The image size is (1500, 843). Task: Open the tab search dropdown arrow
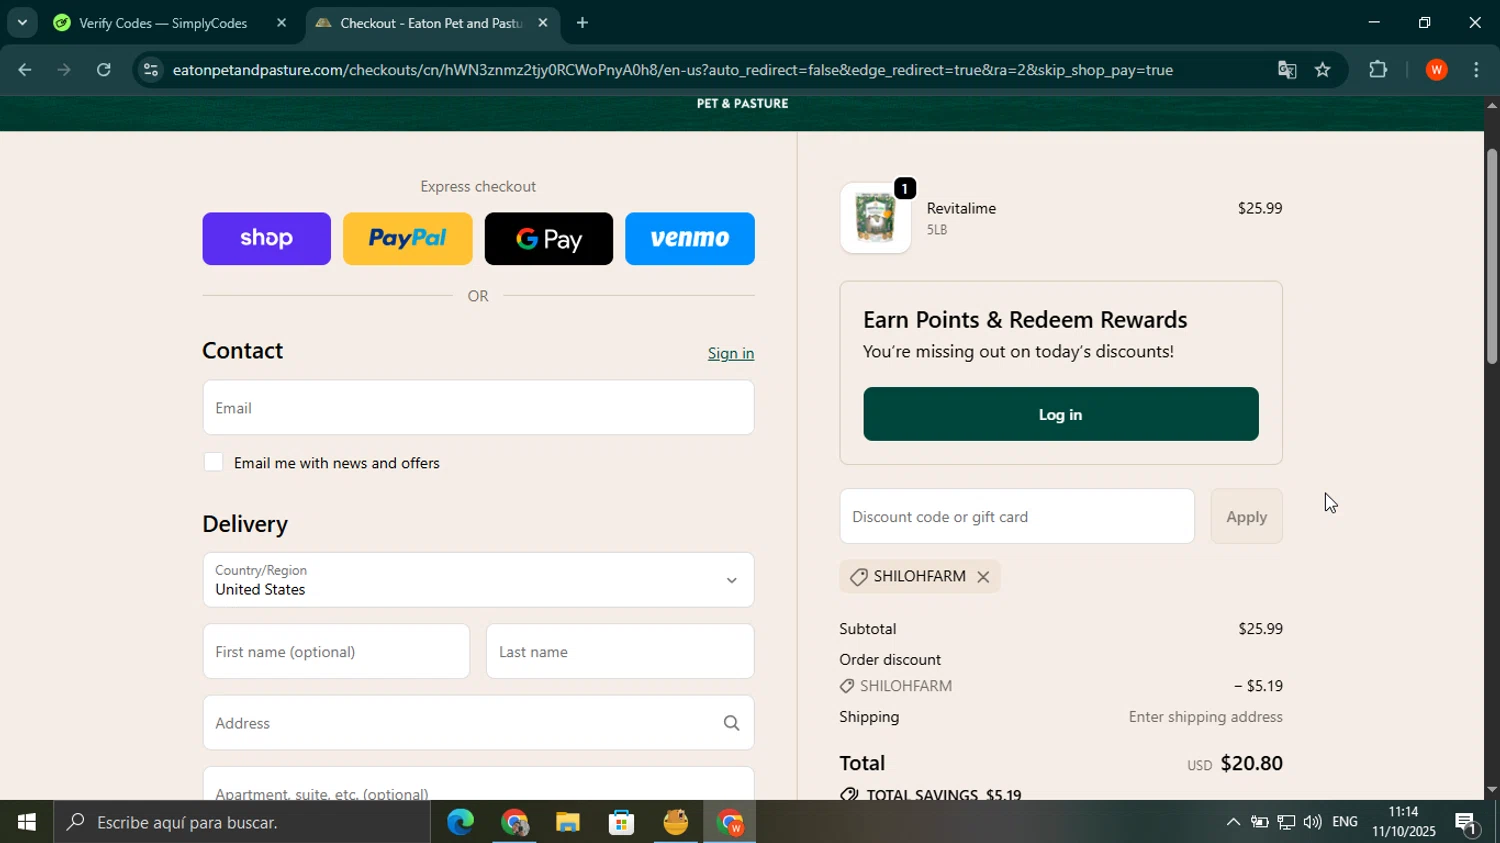[x=22, y=22]
